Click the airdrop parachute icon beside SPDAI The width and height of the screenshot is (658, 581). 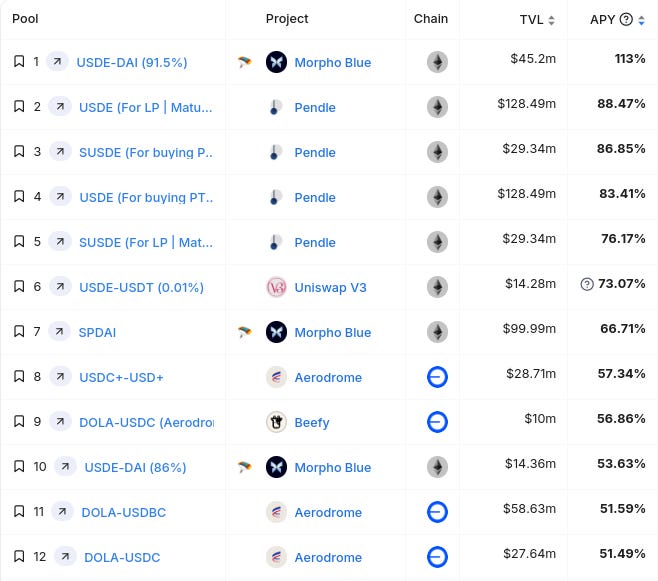point(244,332)
